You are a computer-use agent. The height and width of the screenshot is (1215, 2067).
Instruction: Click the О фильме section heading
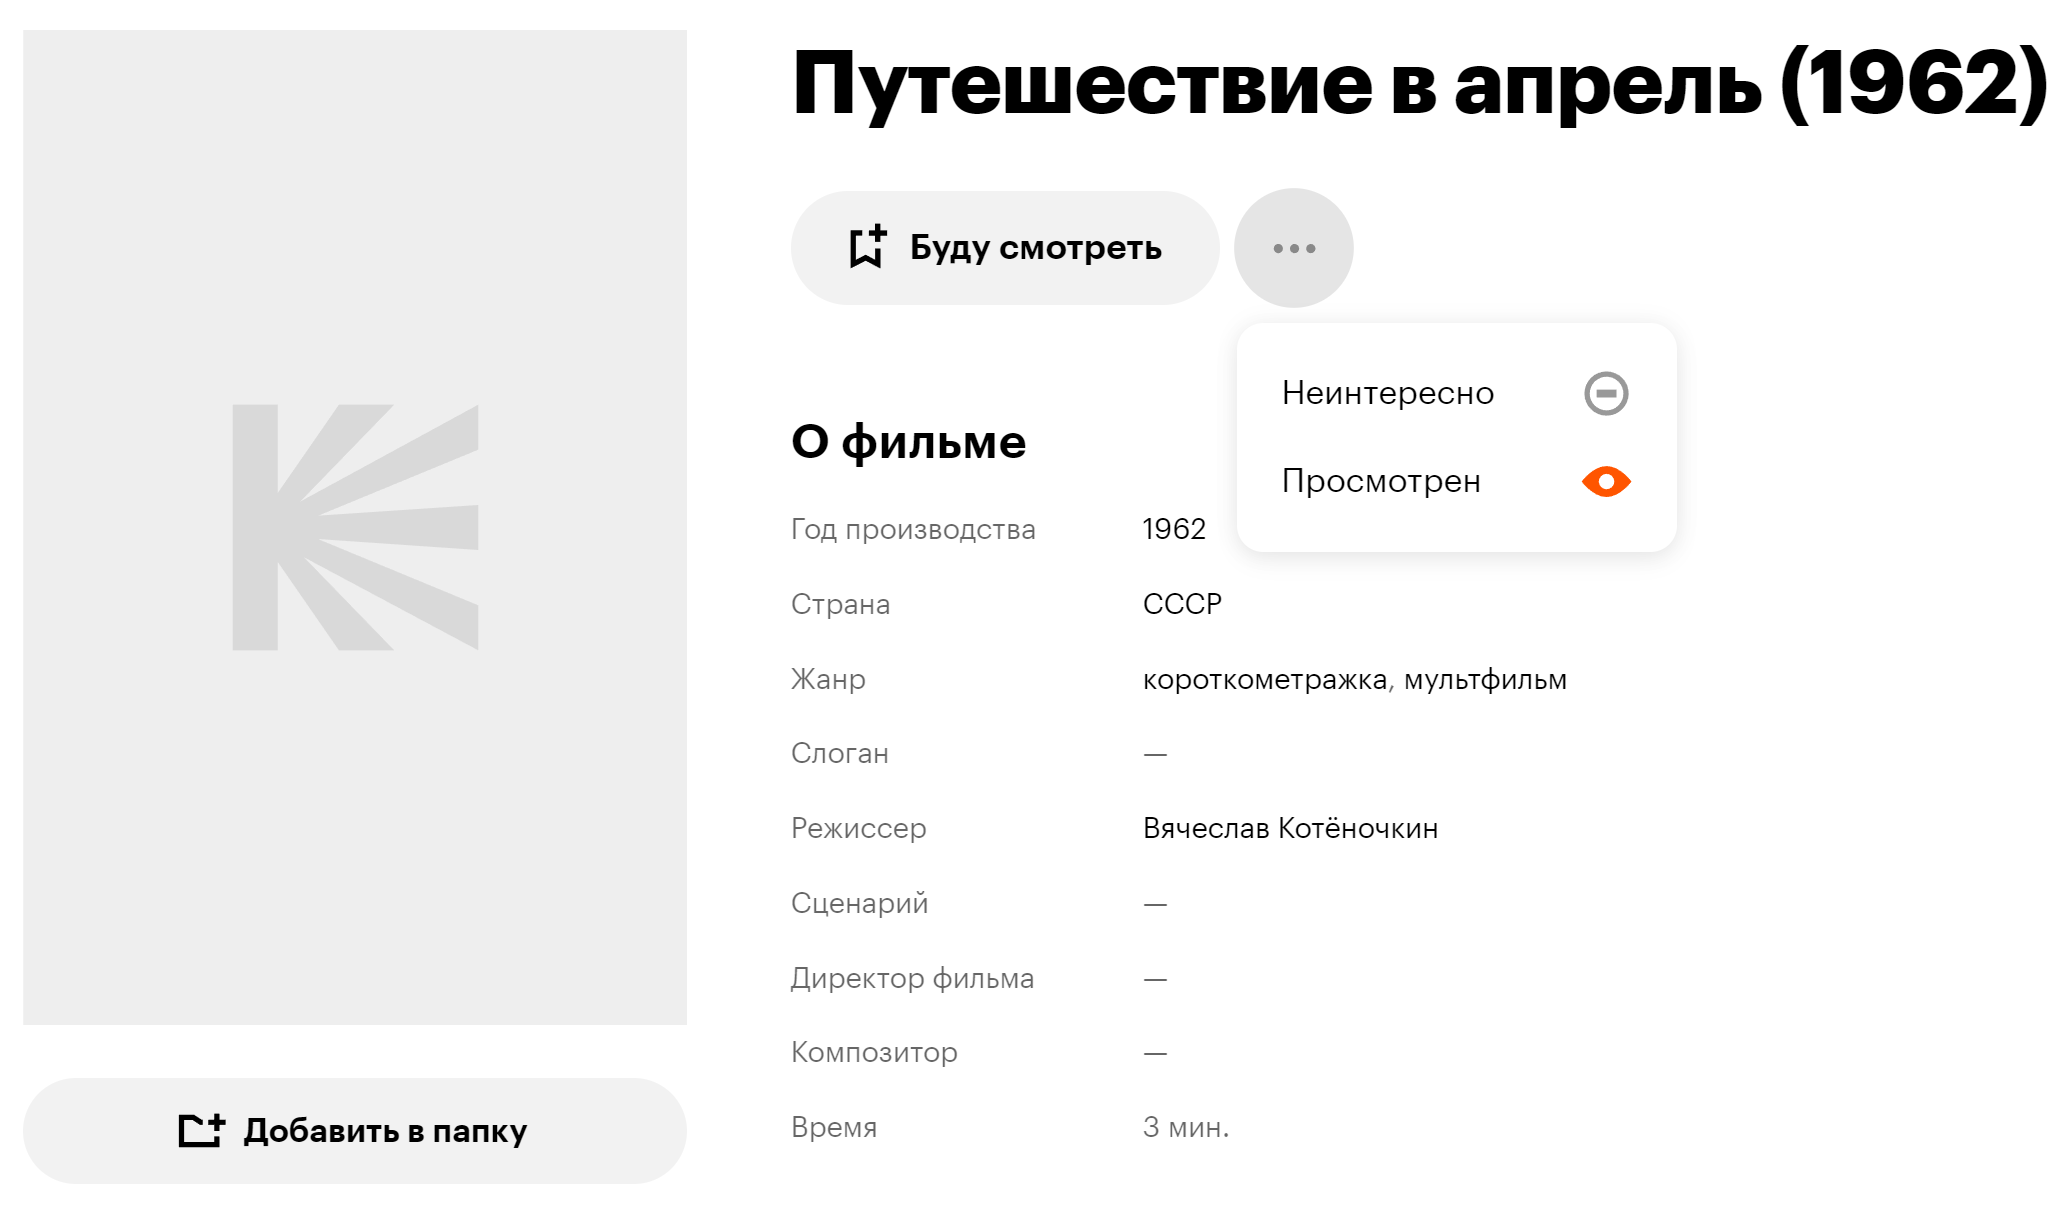coord(908,442)
